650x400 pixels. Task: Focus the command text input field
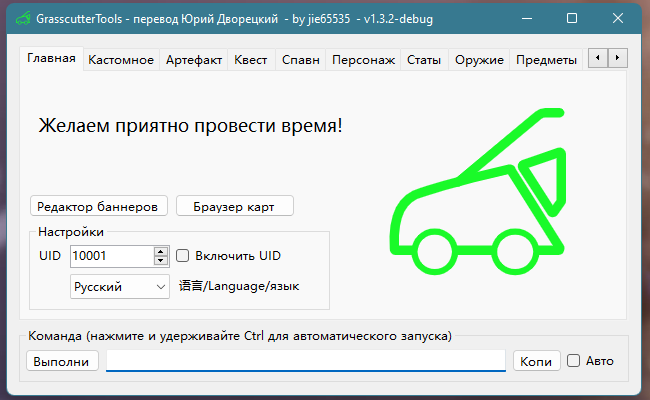point(305,361)
